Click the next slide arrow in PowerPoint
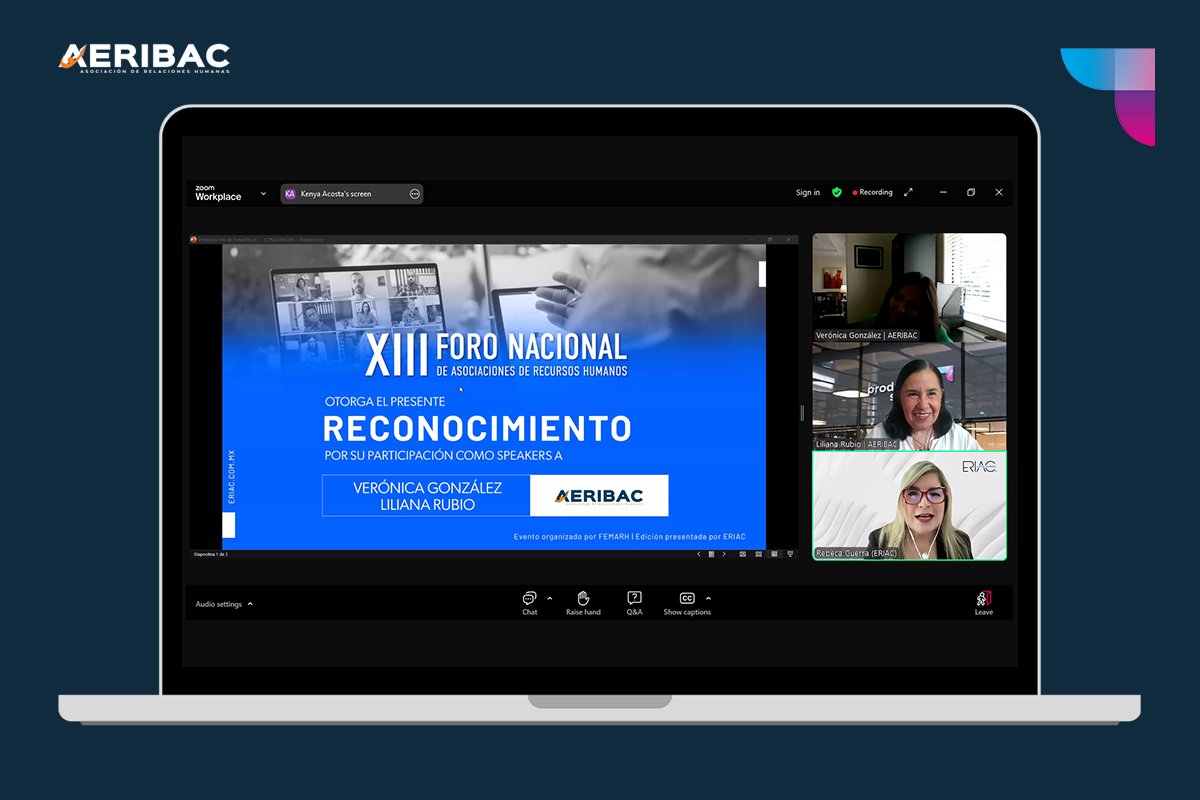 (723, 553)
